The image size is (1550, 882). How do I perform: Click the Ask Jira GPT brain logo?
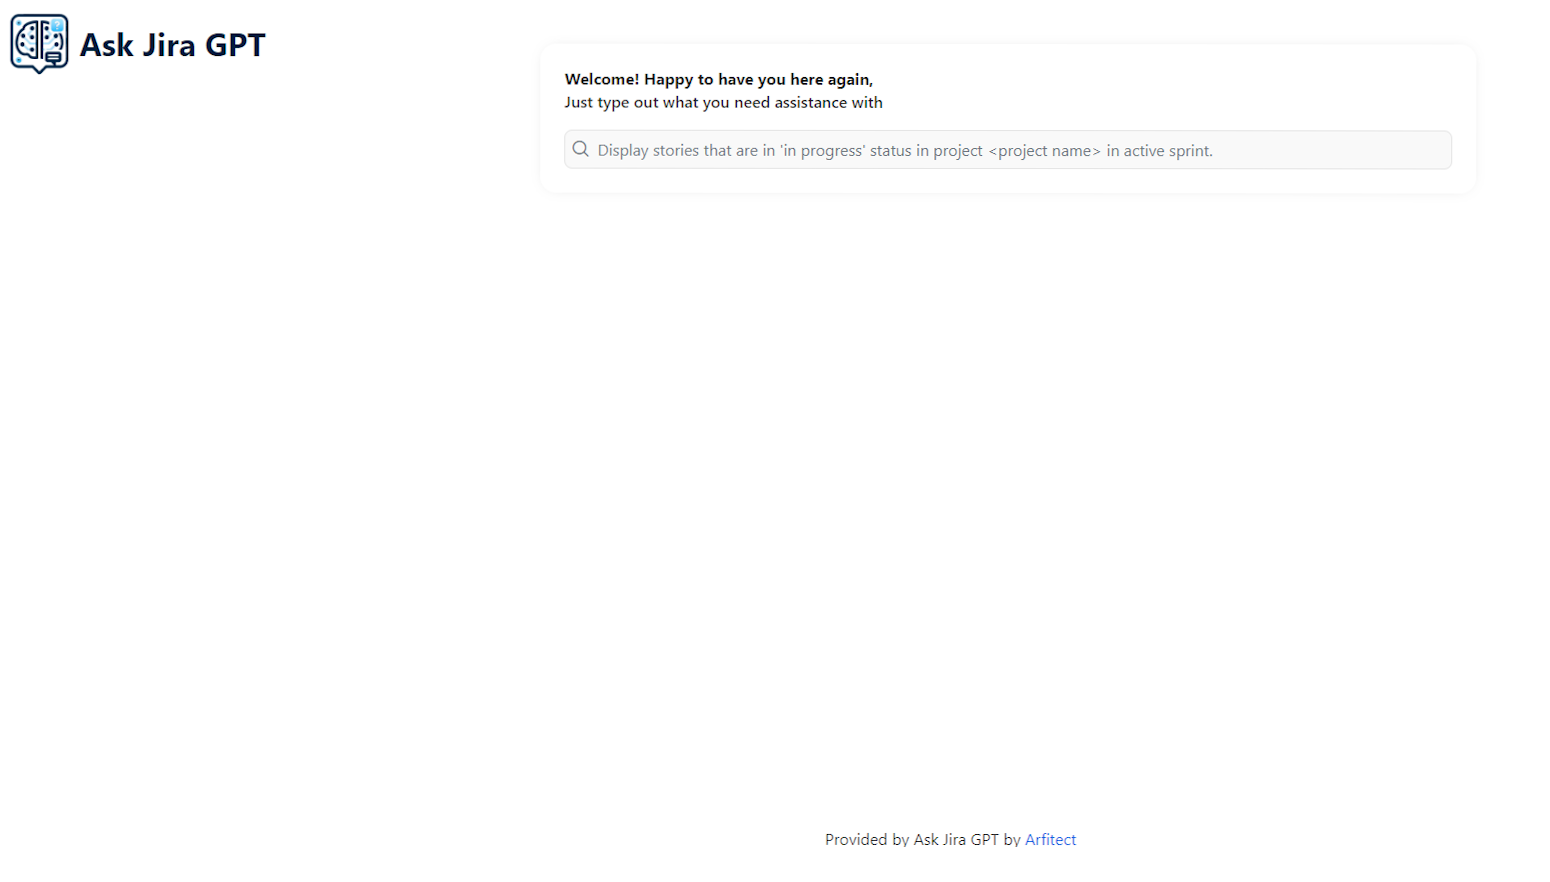pyautogui.click(x=39, y=44)
